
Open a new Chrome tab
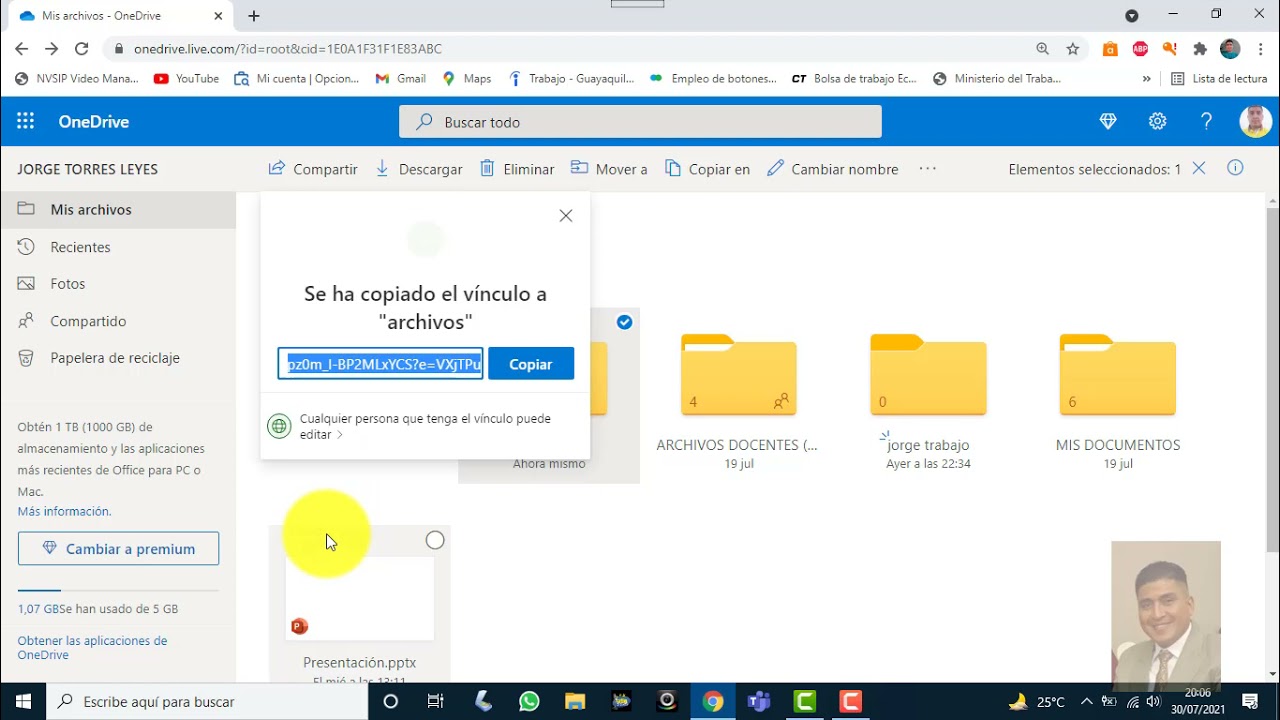point(254,16)
